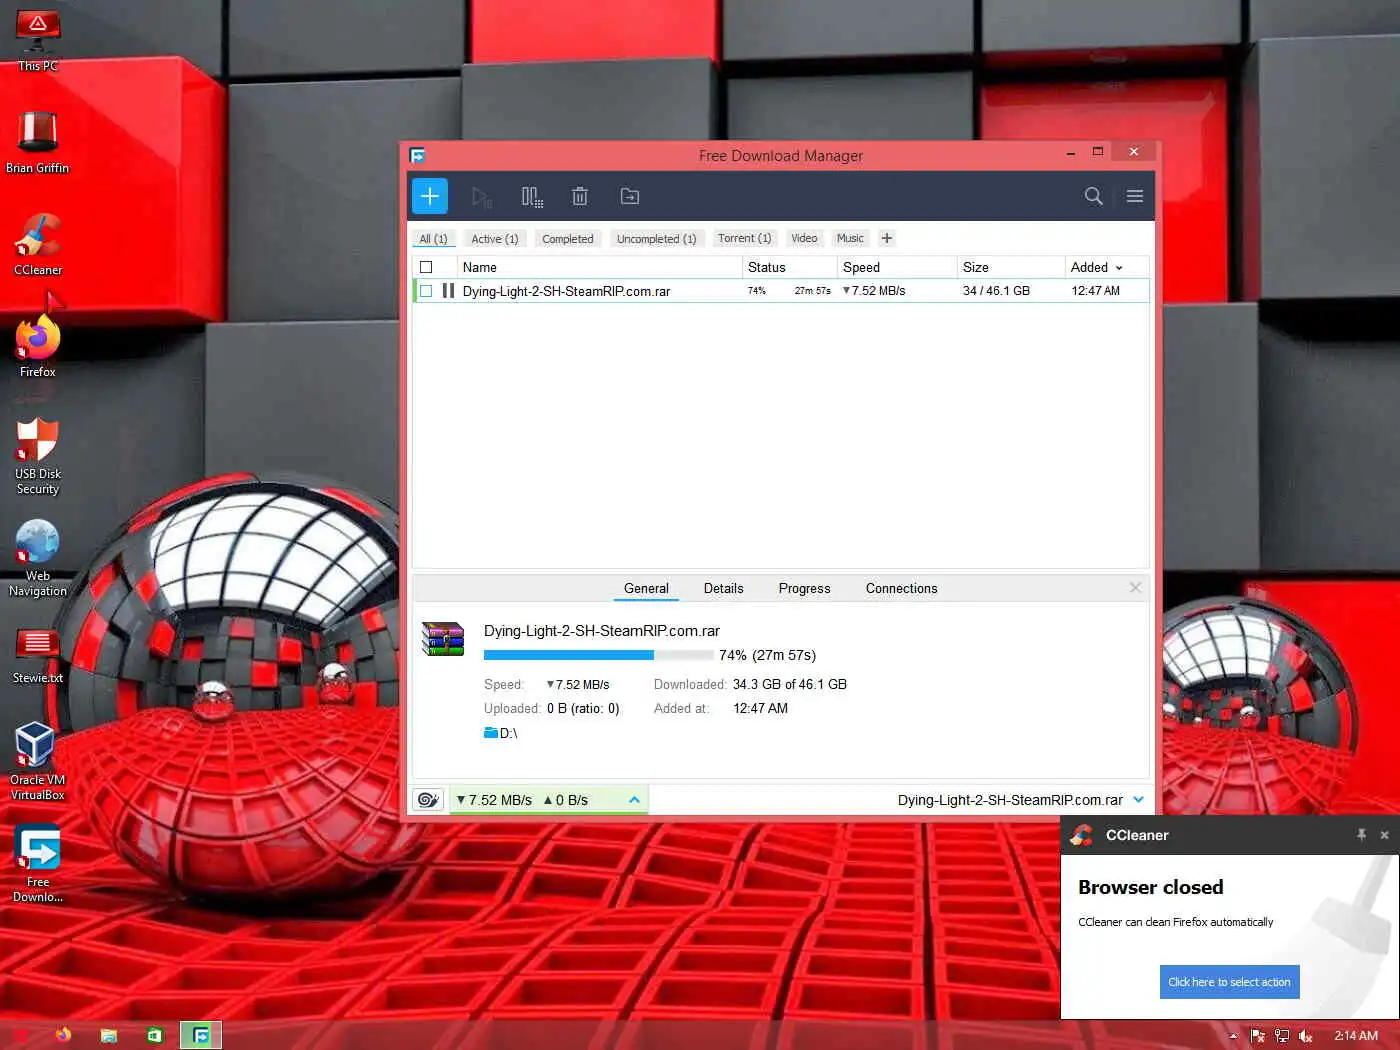Click the Start button on taskbar
1400x1050 pixels.
coord(20,1035)
